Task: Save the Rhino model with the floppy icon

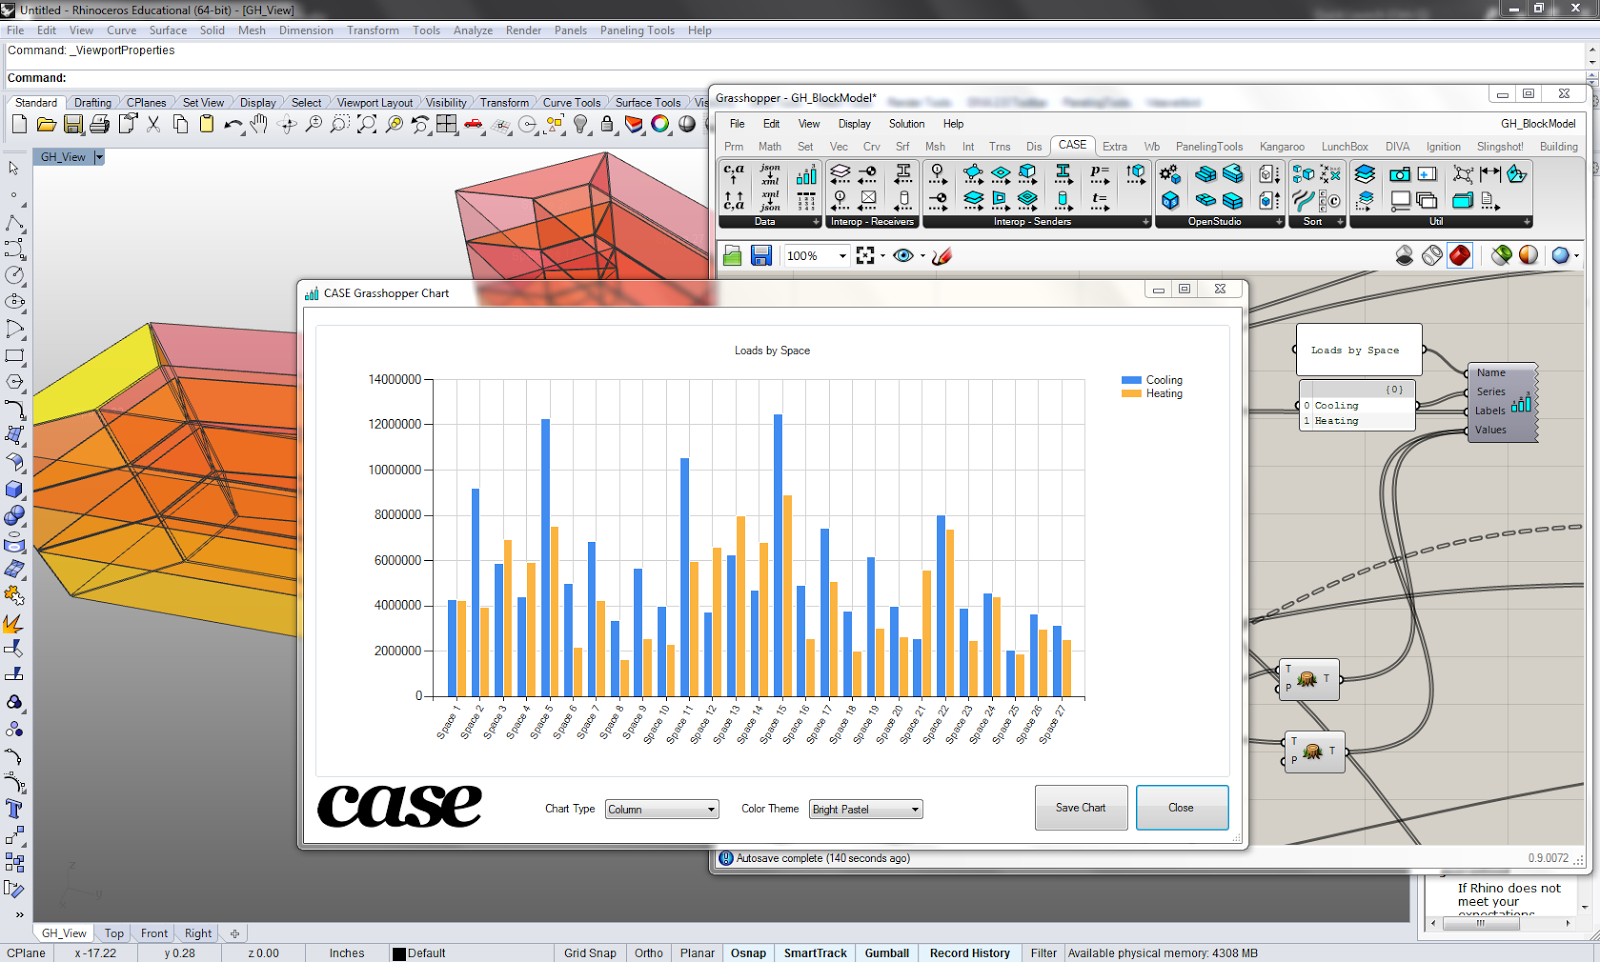Action: point(73,124)
